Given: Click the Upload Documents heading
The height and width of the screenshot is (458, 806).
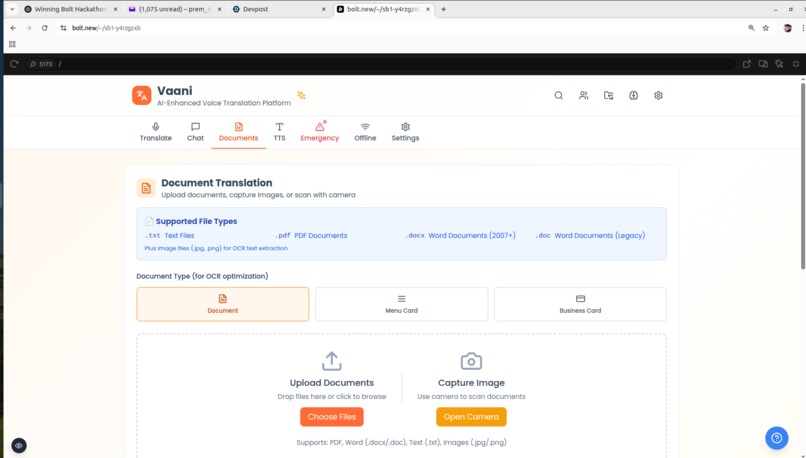Looking at the screenshot, I should 332,383.
